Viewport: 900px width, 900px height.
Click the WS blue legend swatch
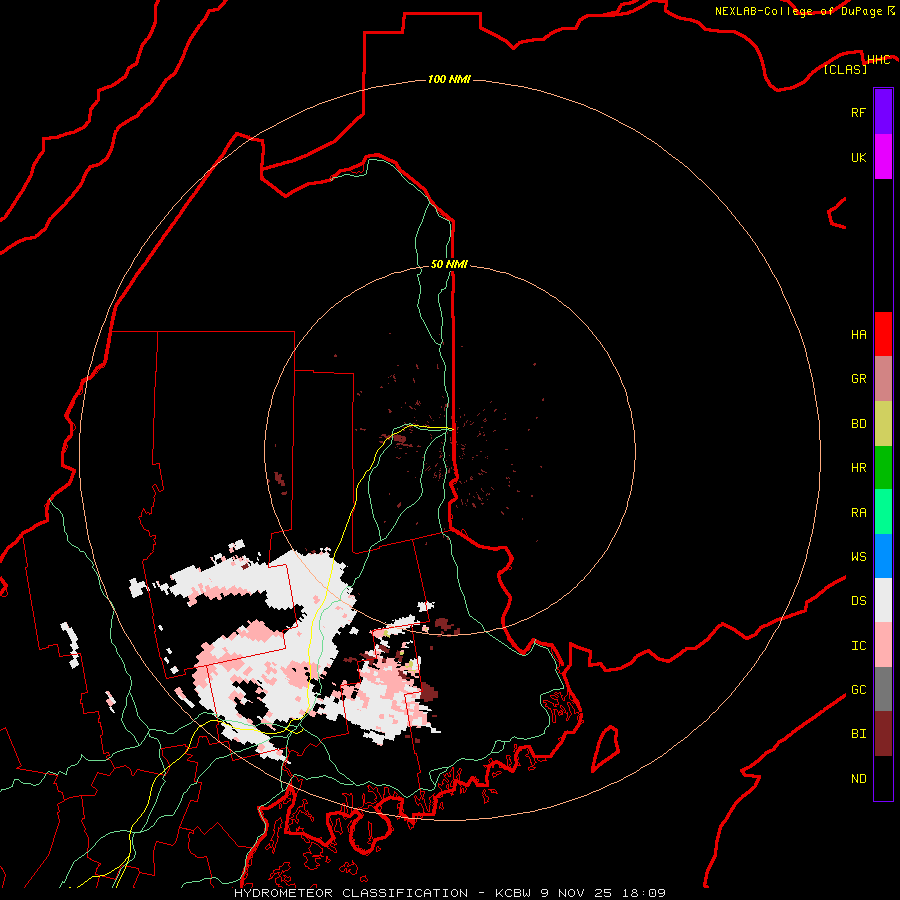[883, 556]
